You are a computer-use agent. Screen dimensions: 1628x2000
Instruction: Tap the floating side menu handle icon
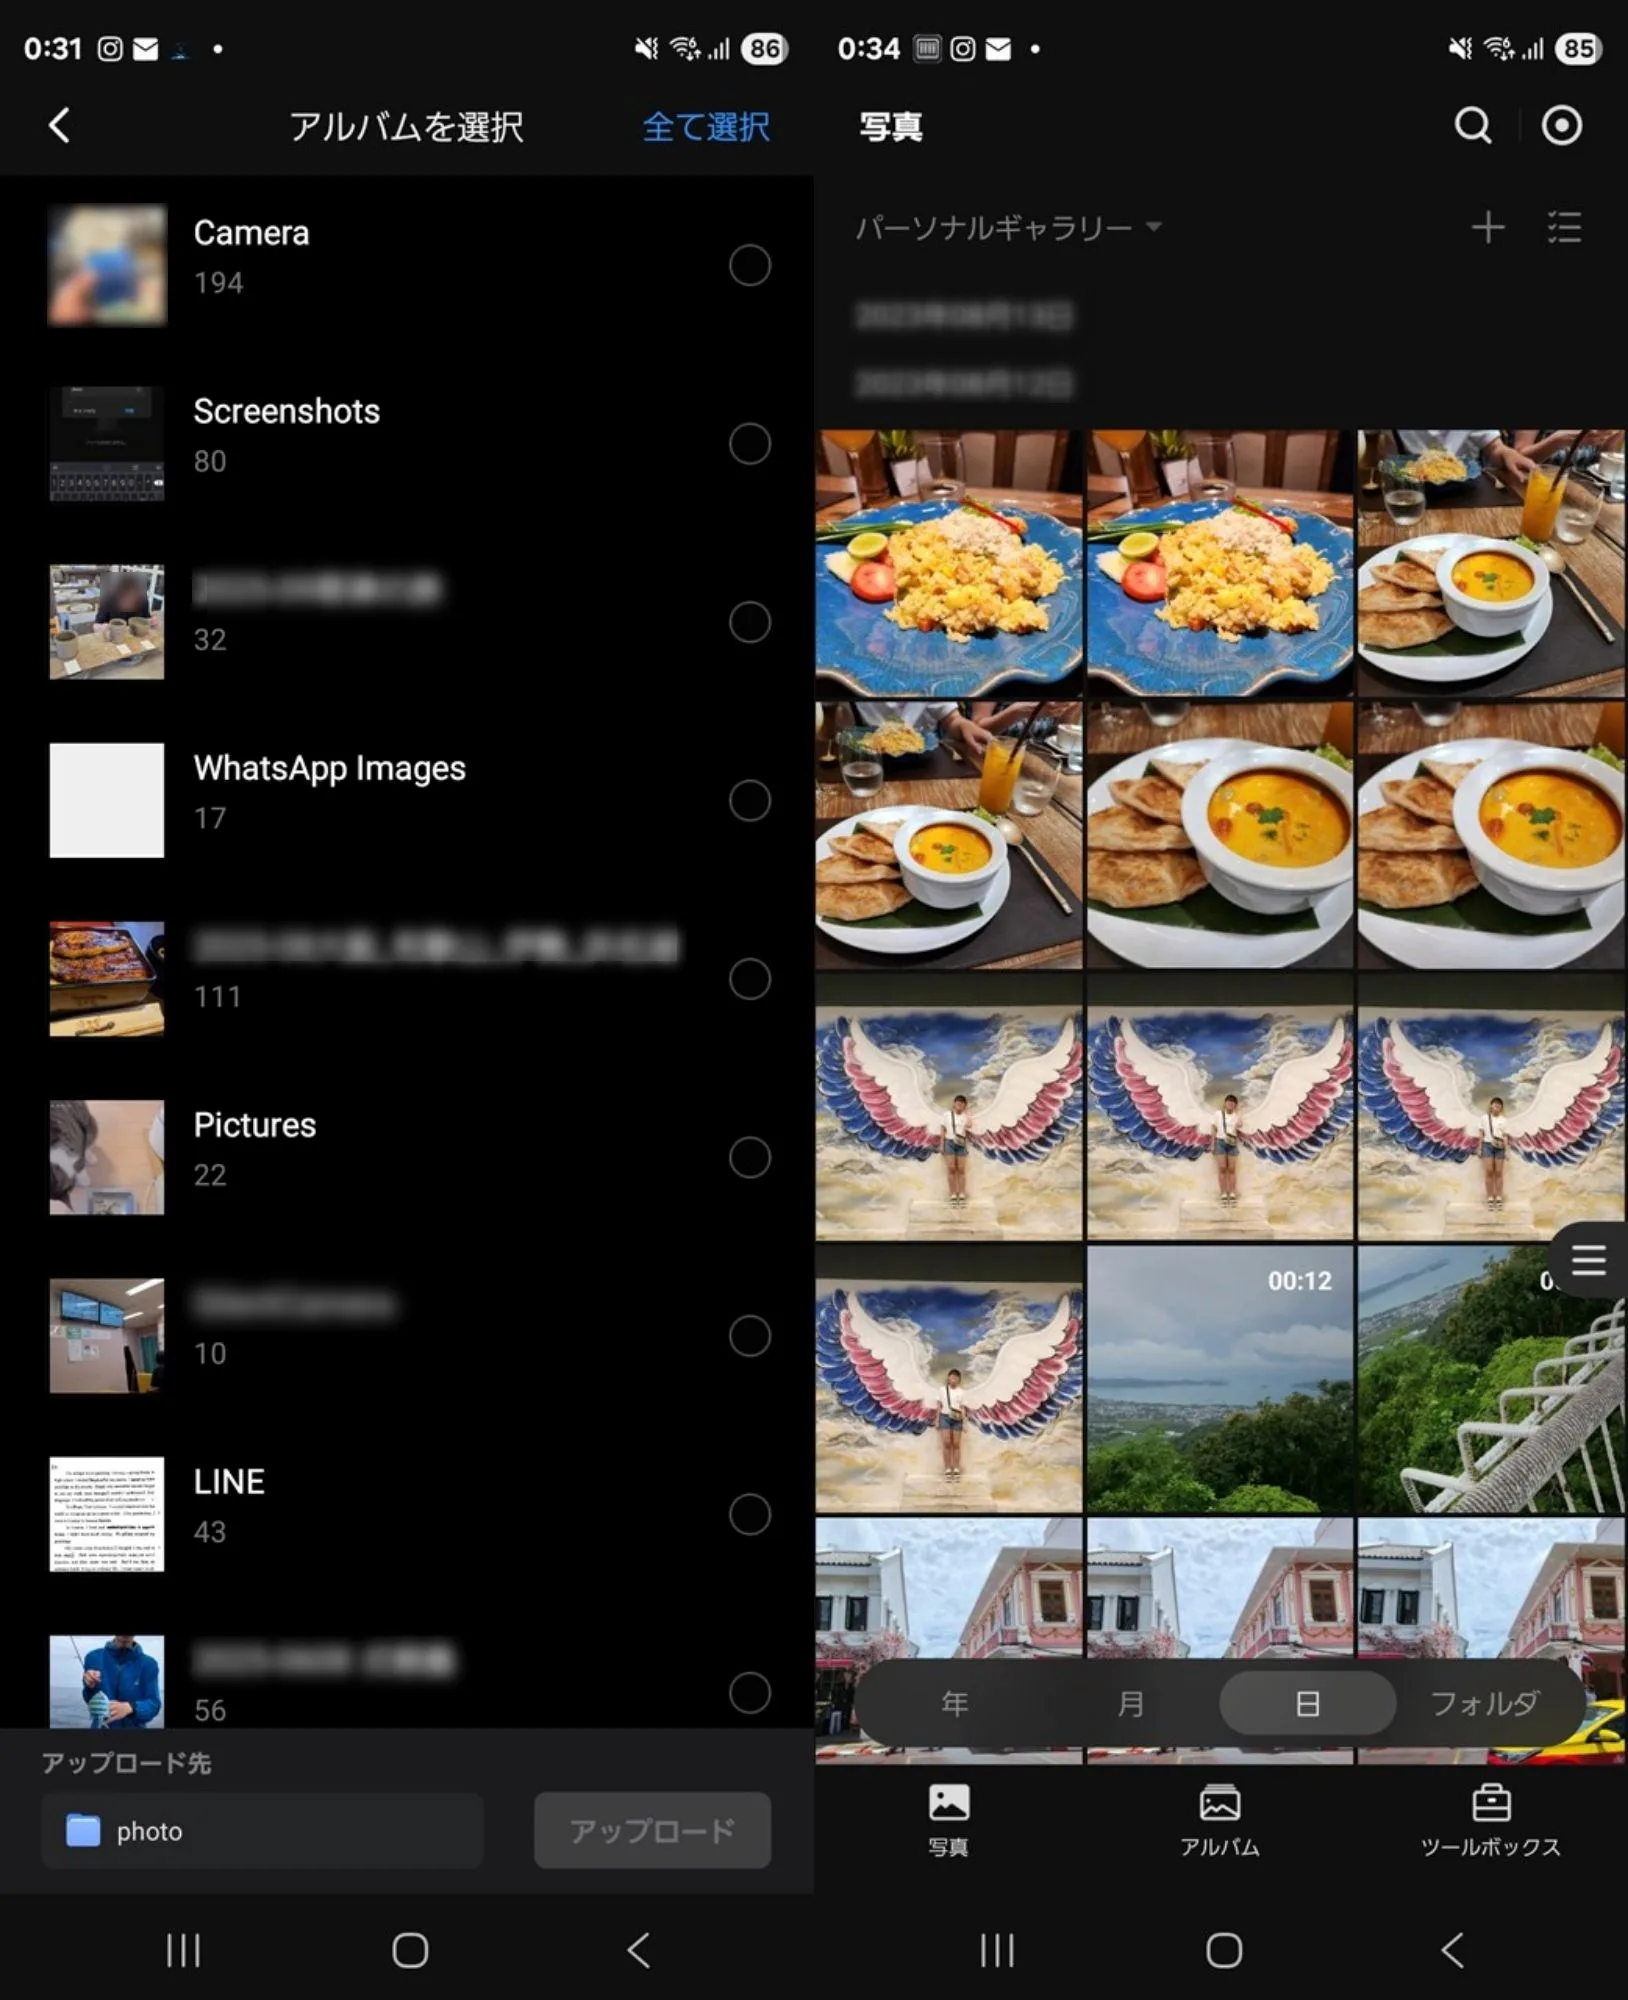[x=1588, y=1260]
